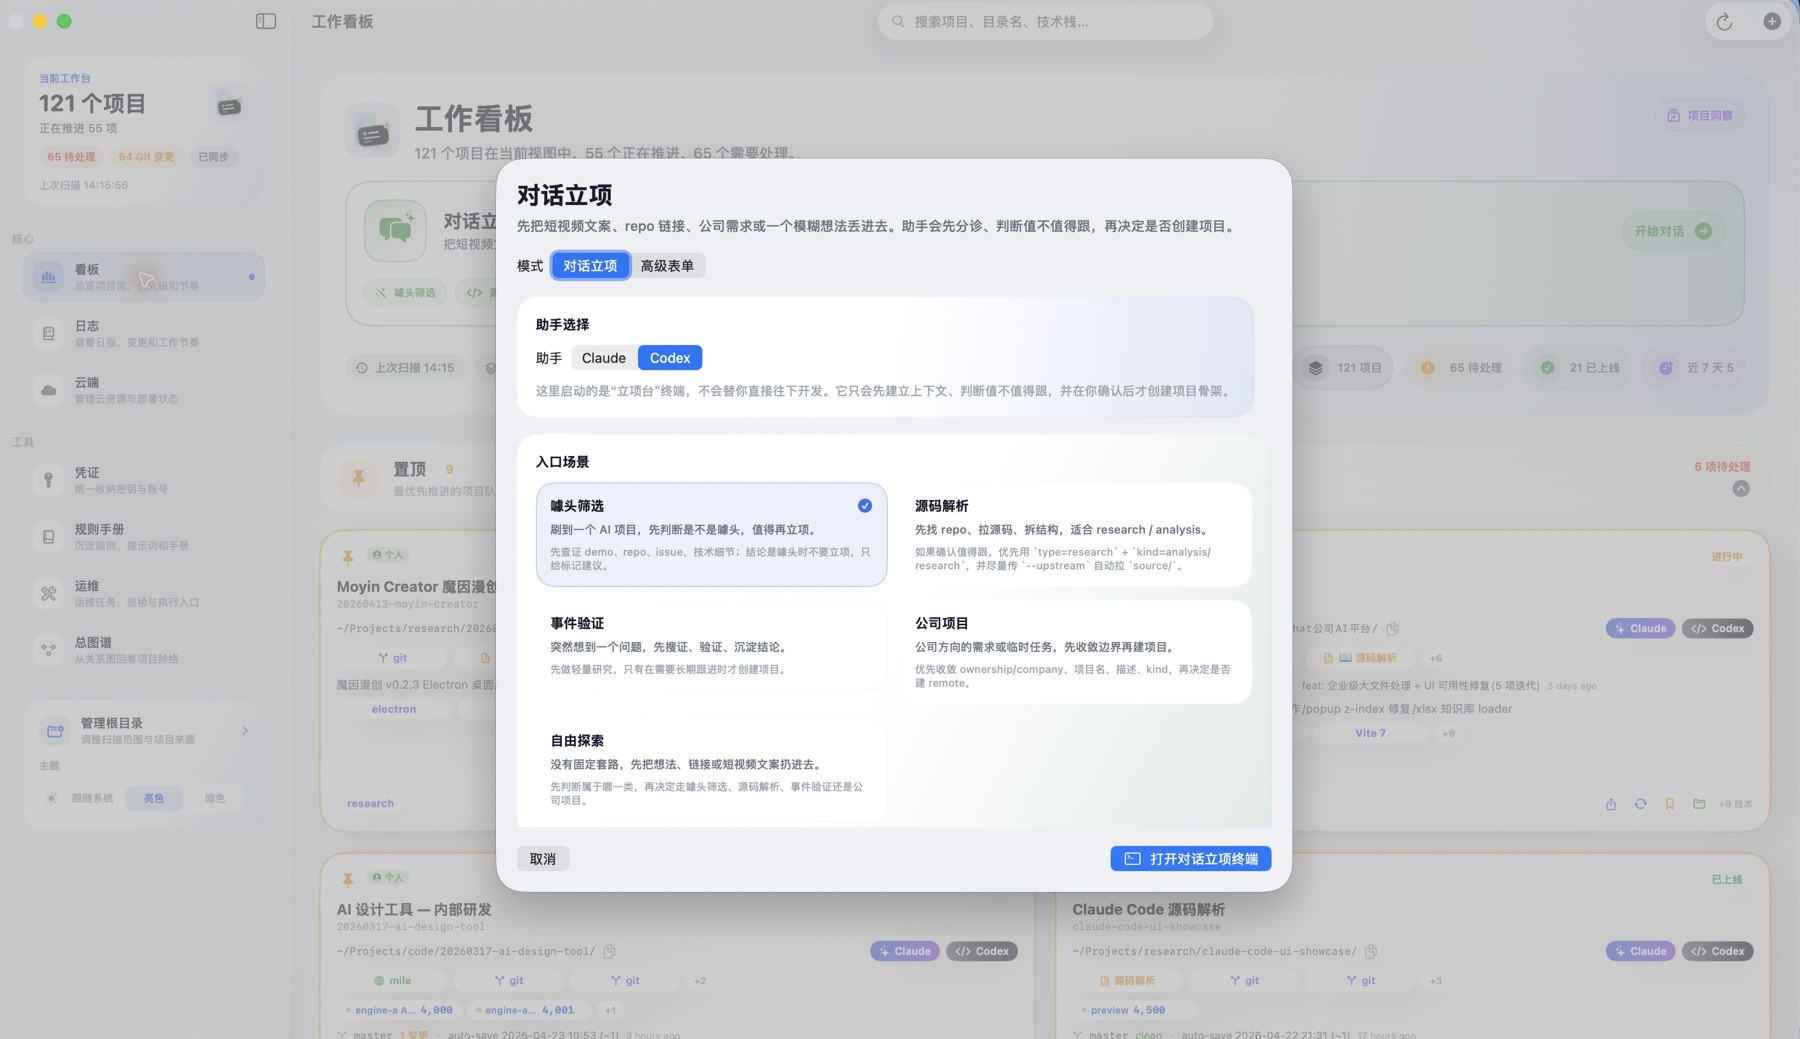This screenshot has width=1800, height=1039.
Task: Open the 总图谱 relationship graph
Action: click(x=48, y=649)
